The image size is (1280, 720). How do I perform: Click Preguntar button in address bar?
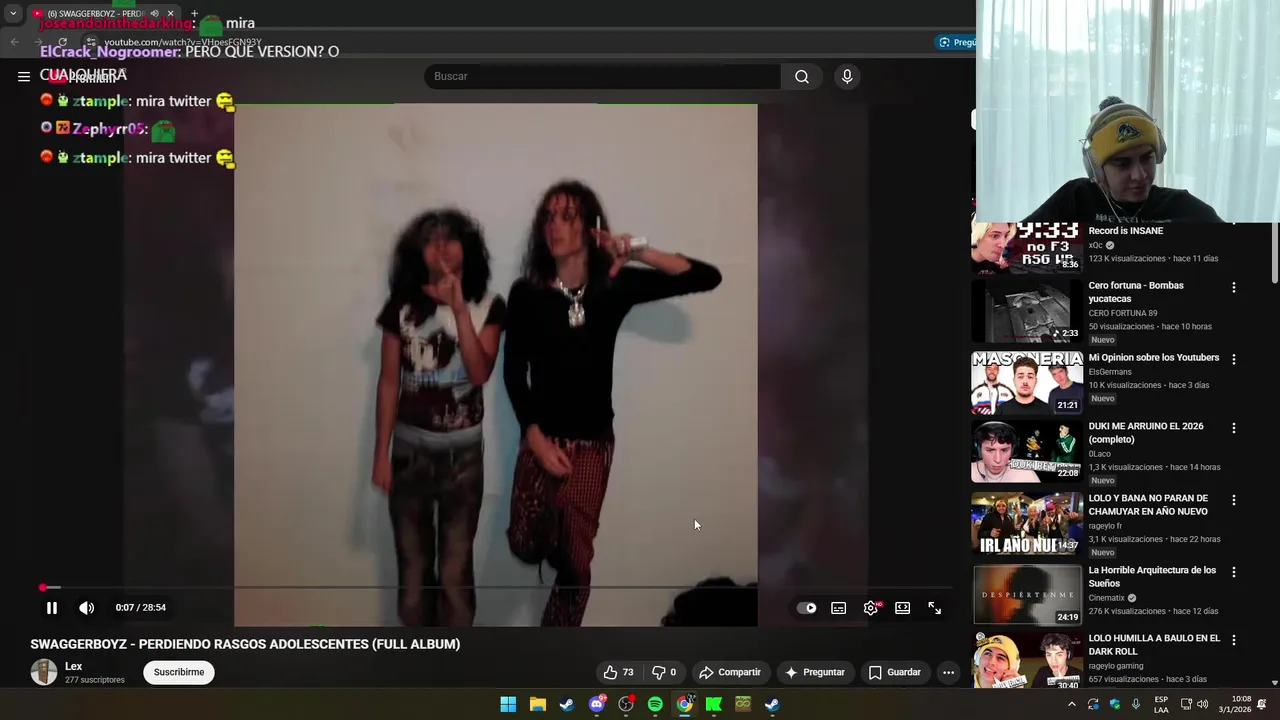pyautogui.click(x=956, y=42)
